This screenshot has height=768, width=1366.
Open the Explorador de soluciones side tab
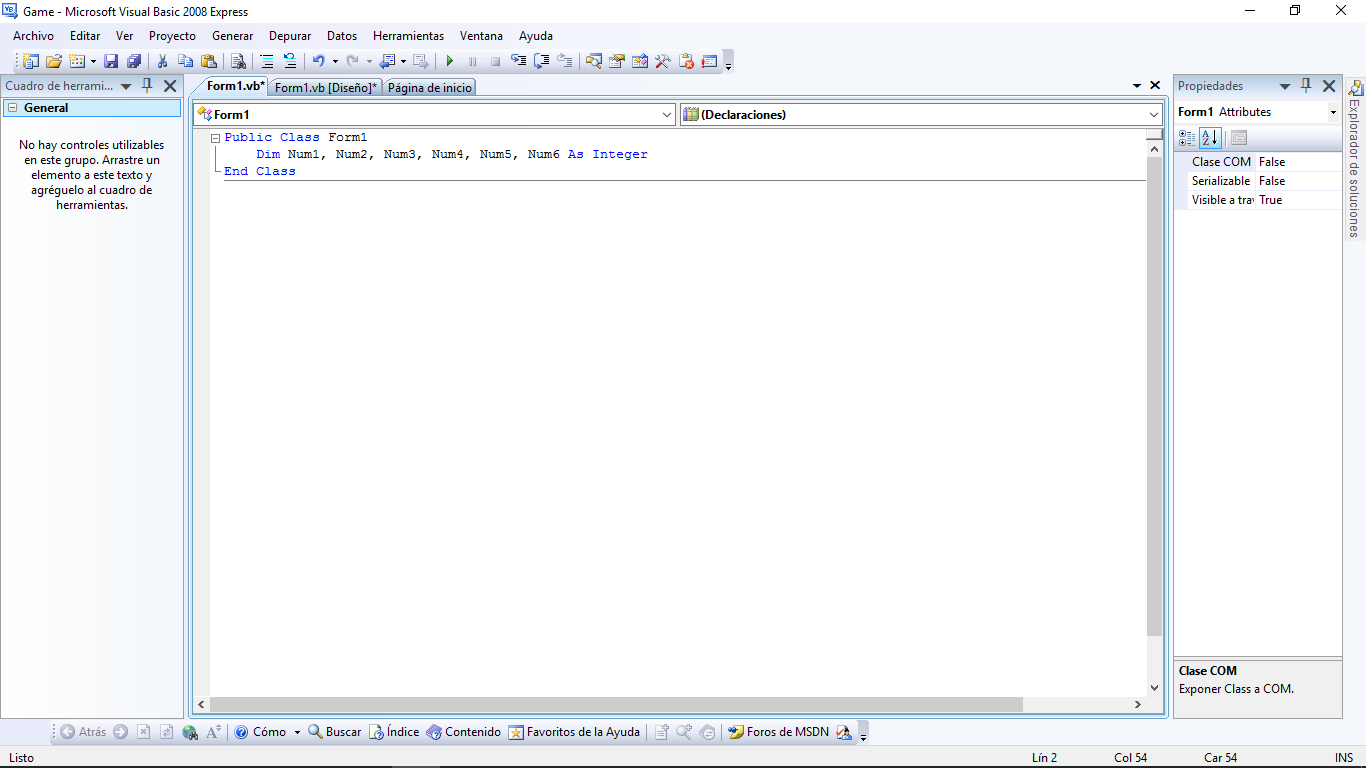click(1354, 159)
